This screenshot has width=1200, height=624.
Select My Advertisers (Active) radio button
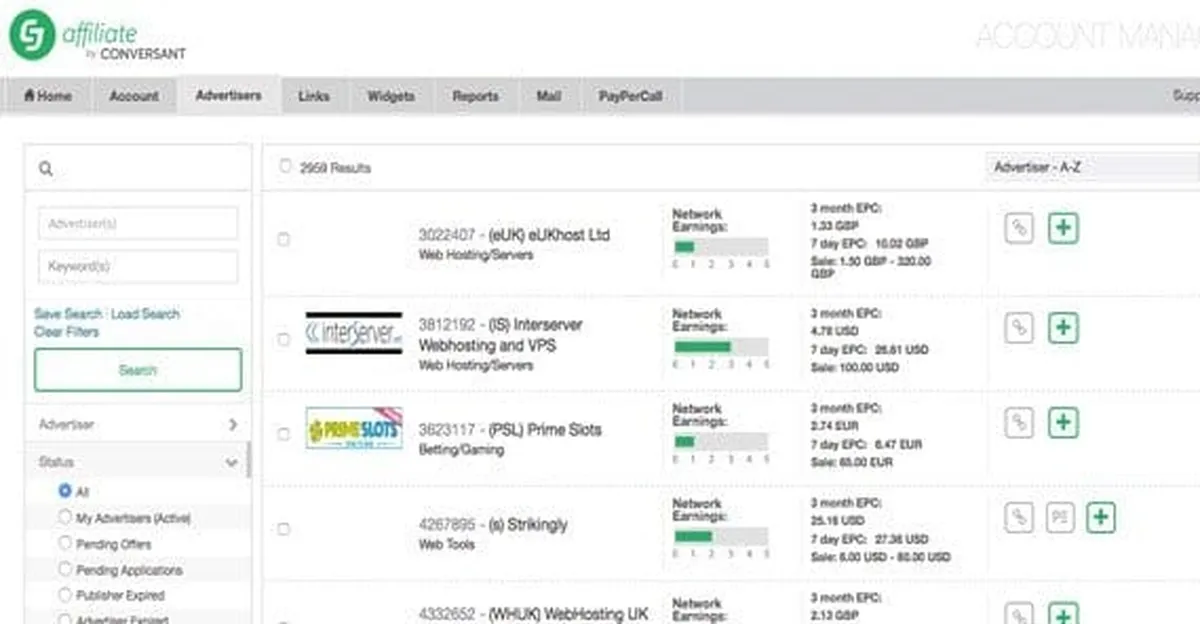tap(65, 517)
